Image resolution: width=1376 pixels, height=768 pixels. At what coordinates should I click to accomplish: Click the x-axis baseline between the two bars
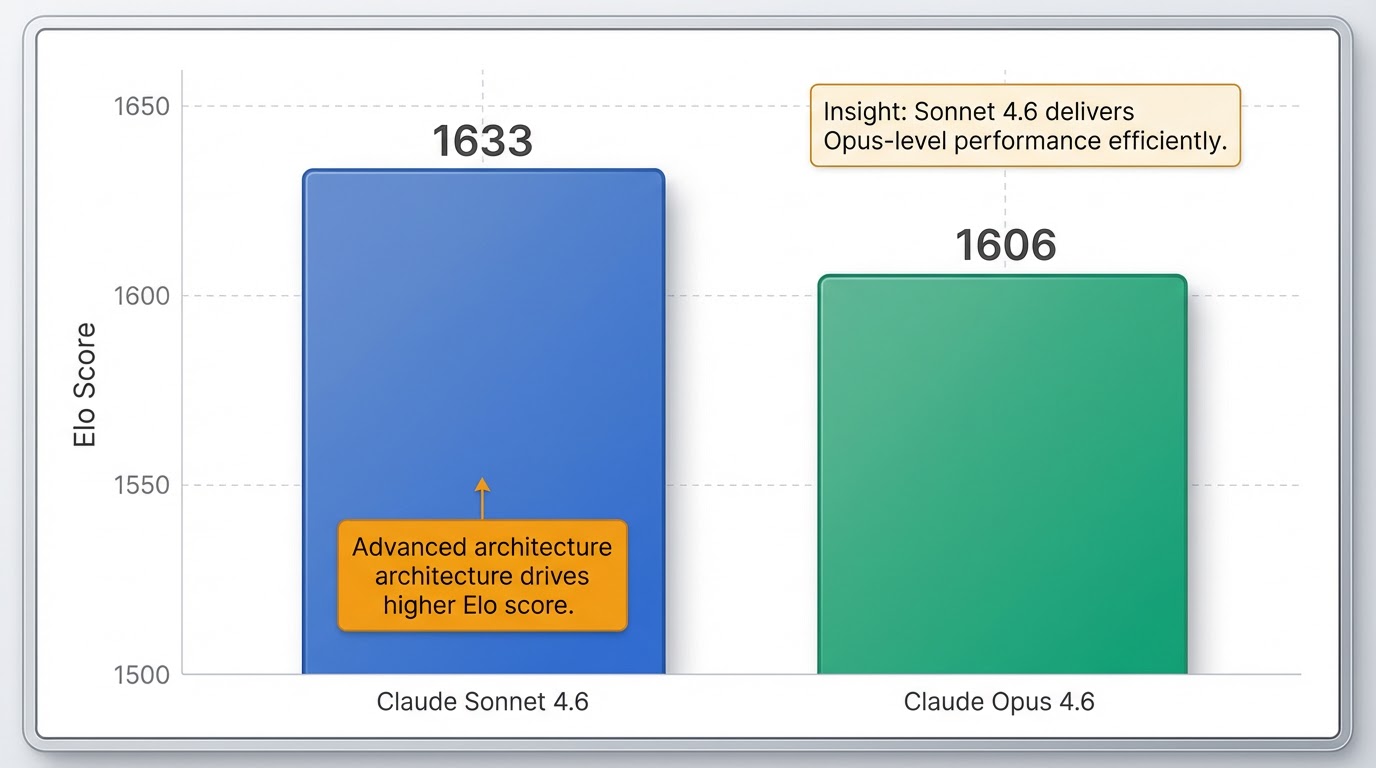[741, 675]
